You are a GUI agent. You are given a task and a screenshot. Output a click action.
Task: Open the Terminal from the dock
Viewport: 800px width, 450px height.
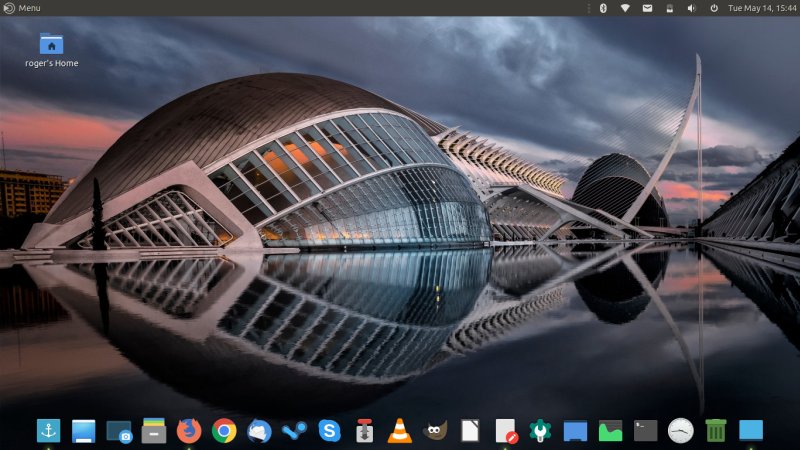[646, 431]
